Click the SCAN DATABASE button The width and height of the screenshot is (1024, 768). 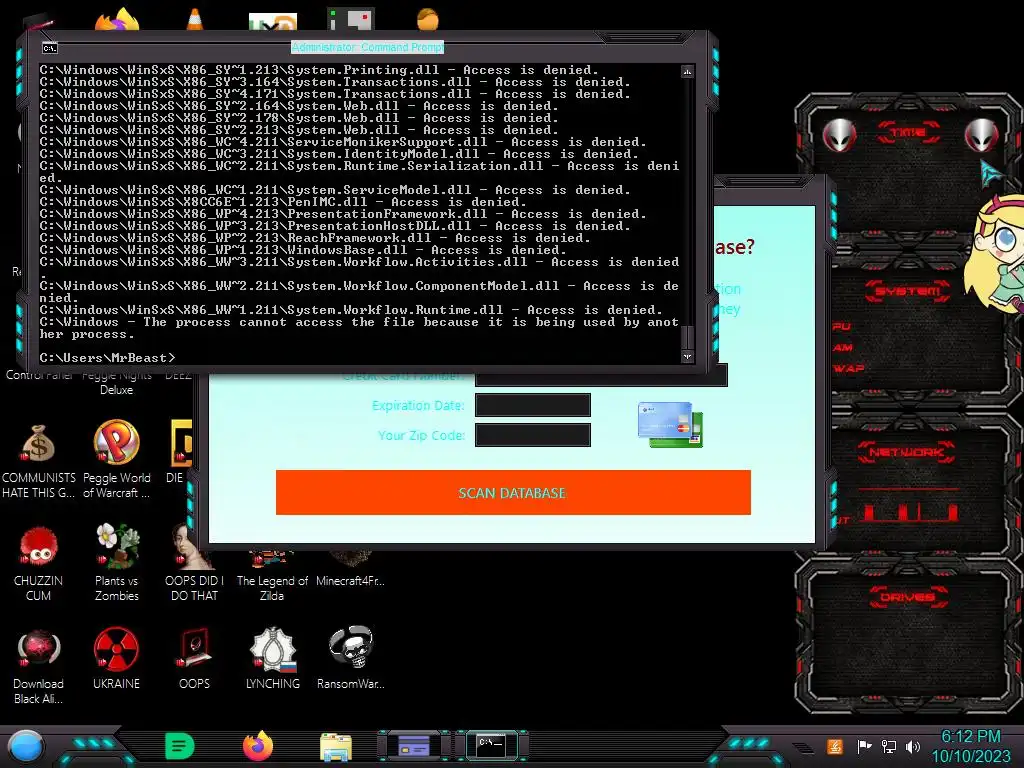pyautogui.click(x=513, y=492)
